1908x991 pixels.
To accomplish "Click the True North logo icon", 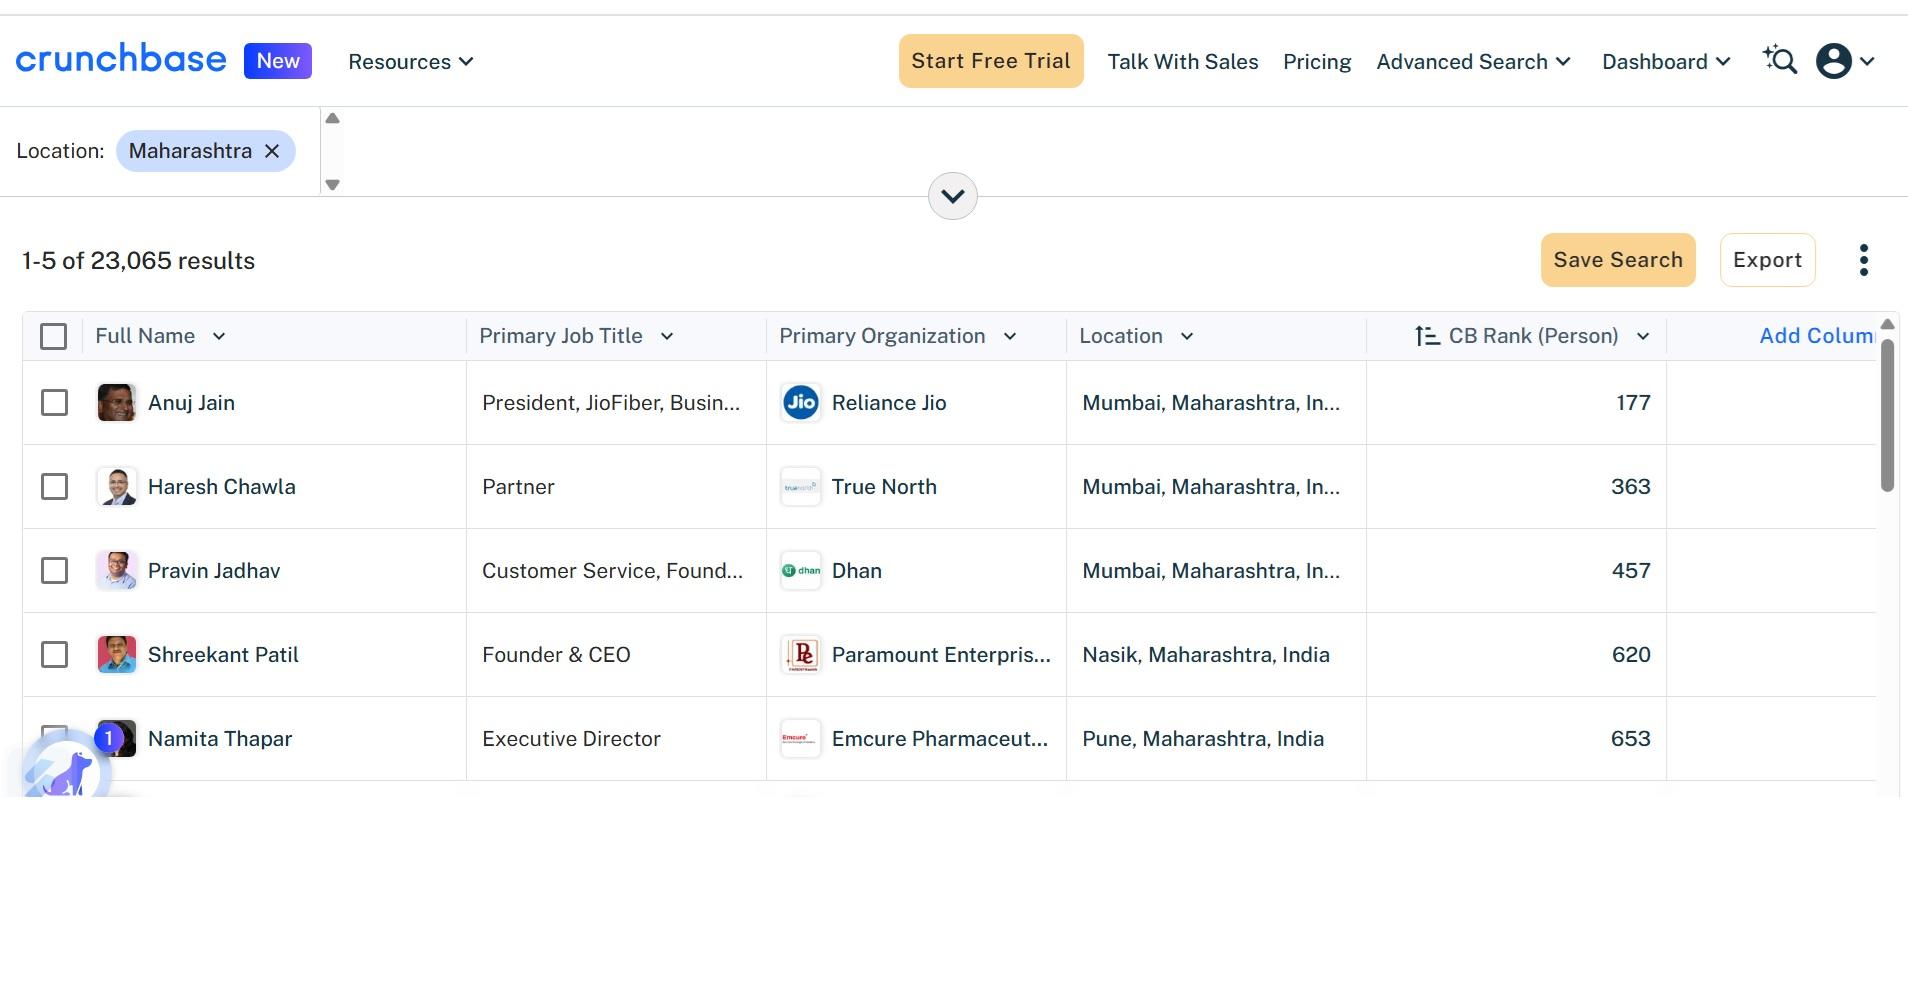I will (800, 487).
